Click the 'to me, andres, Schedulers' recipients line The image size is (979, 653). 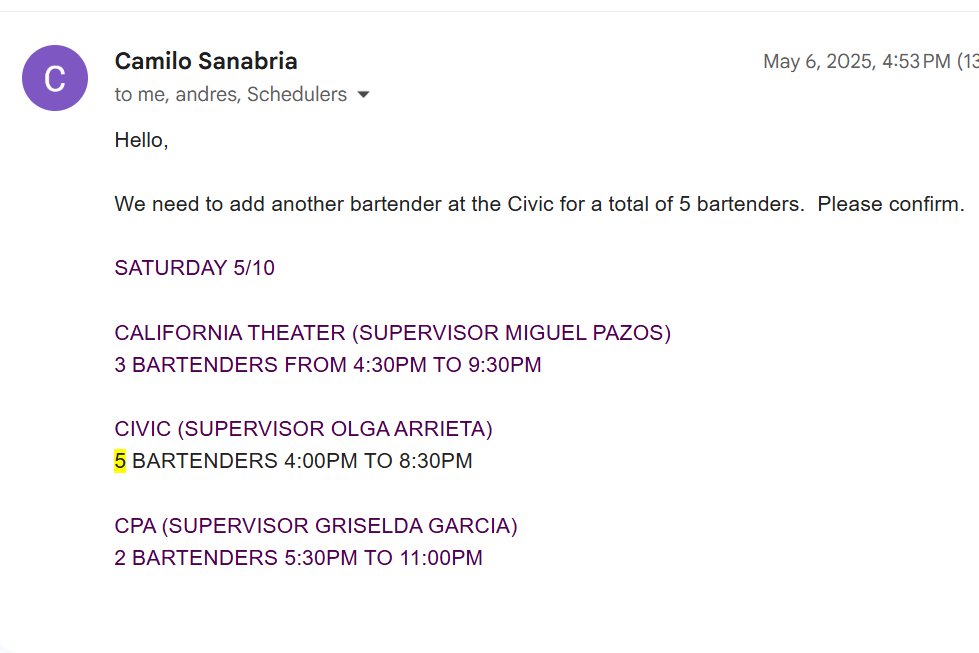[x=230, y=95]
